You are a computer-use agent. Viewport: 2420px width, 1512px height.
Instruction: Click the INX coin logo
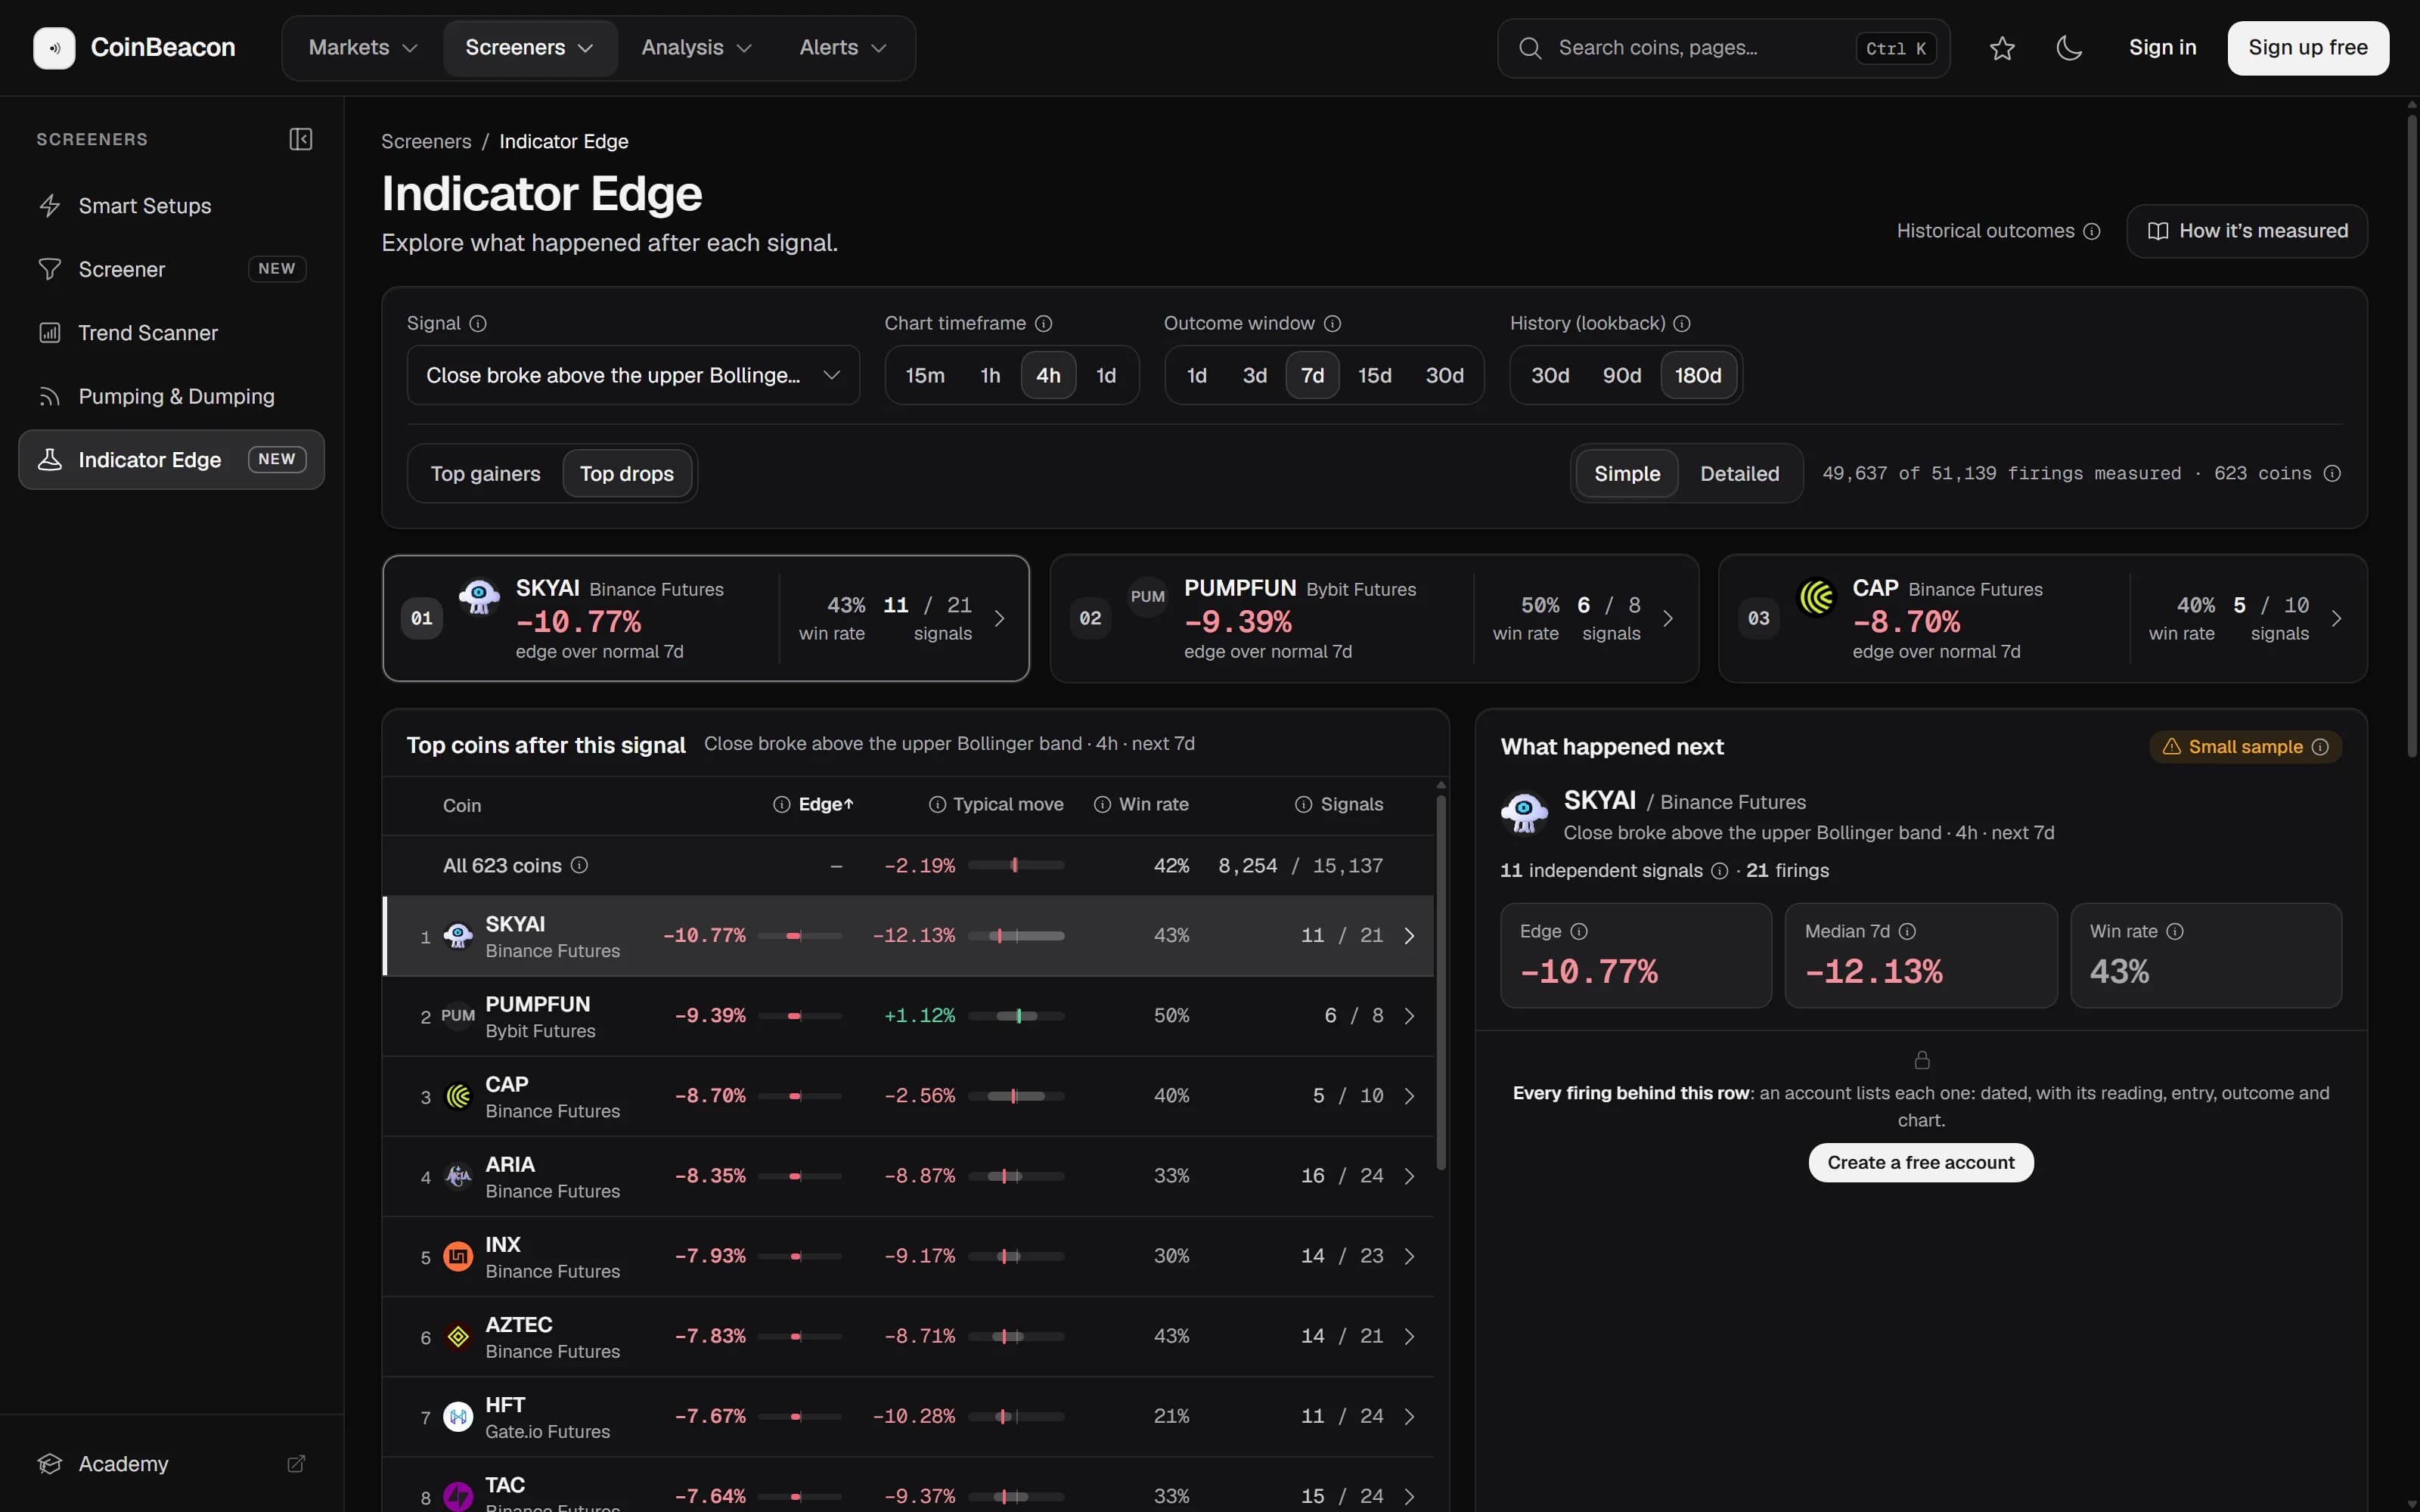tap(458, 1256)
